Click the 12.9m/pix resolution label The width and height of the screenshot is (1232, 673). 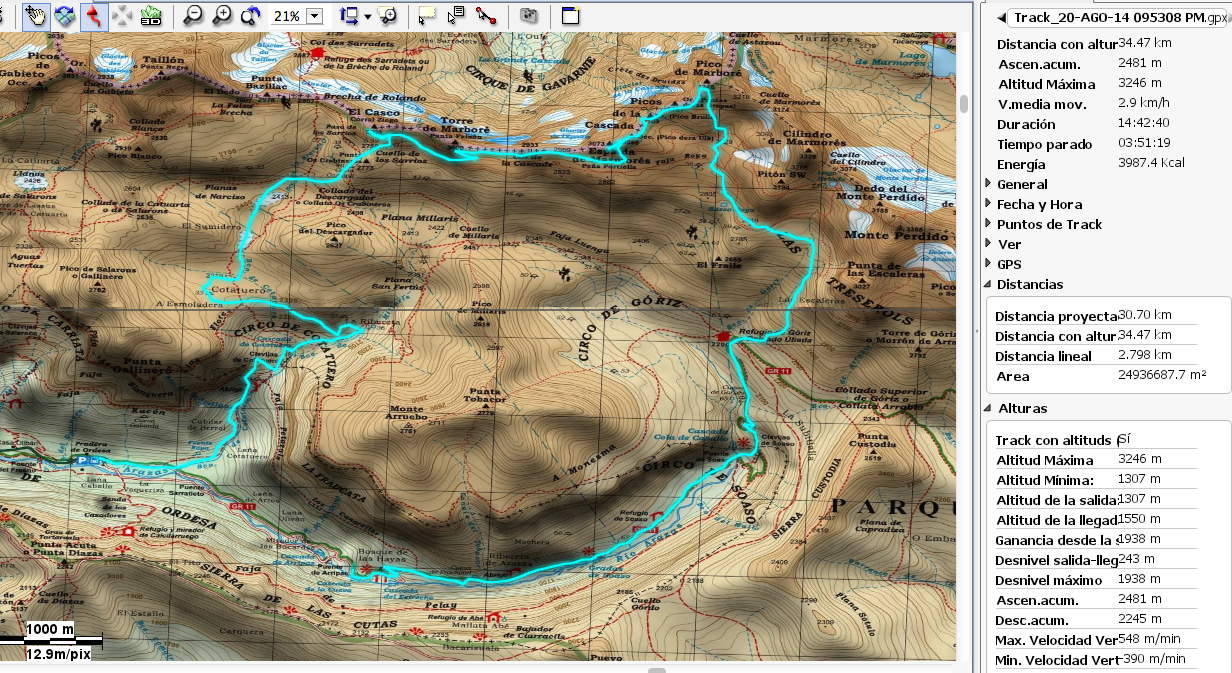tap(59, 654)
